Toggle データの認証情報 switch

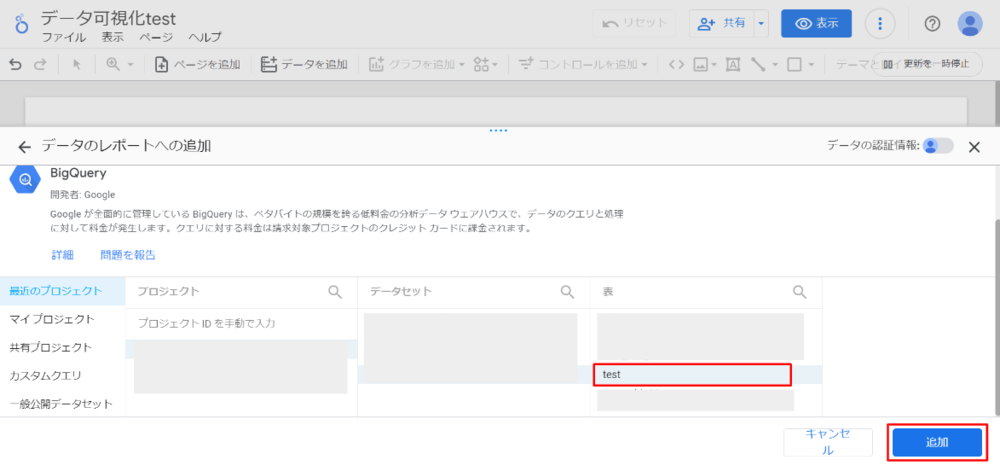pos(938,146)
